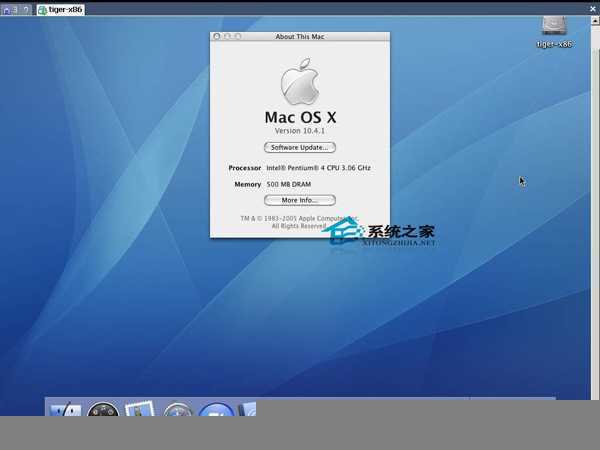600x450 pixels.
Task: Click the help question mark icon in top bar
Action: click(26, 10)
